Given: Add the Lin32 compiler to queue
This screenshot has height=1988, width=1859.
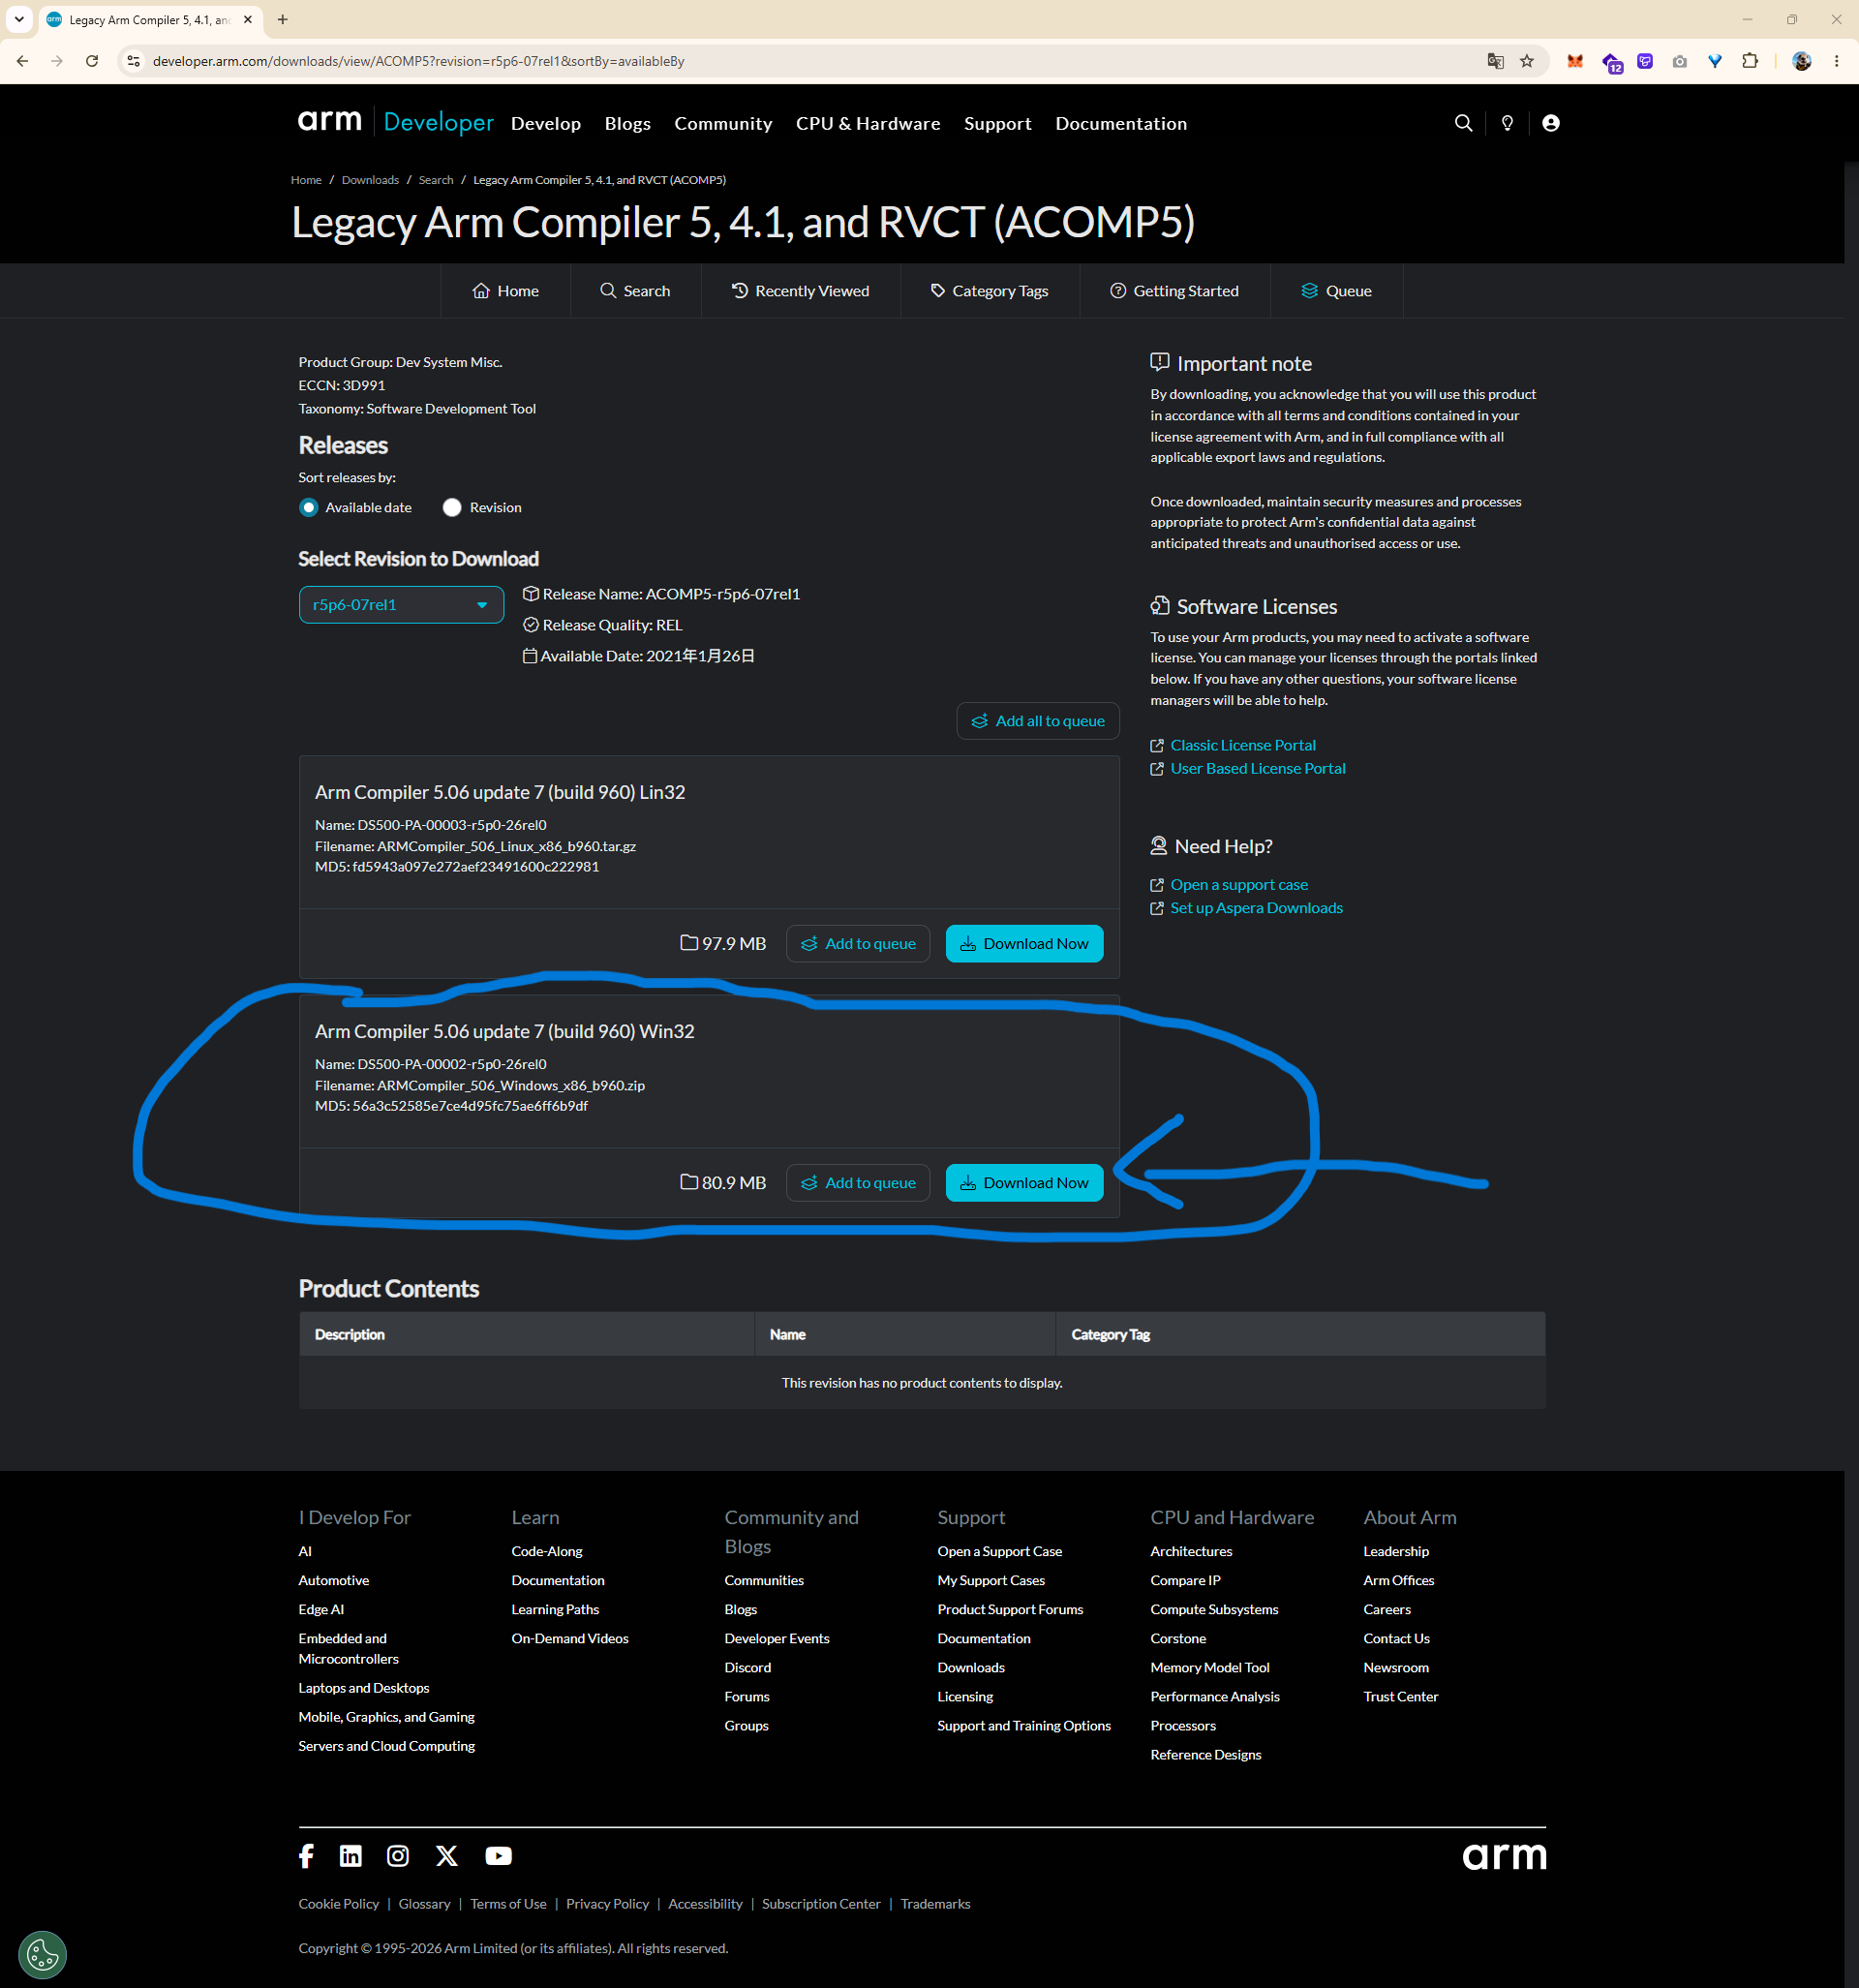Looking at the screenshot, I should [858, 944].
